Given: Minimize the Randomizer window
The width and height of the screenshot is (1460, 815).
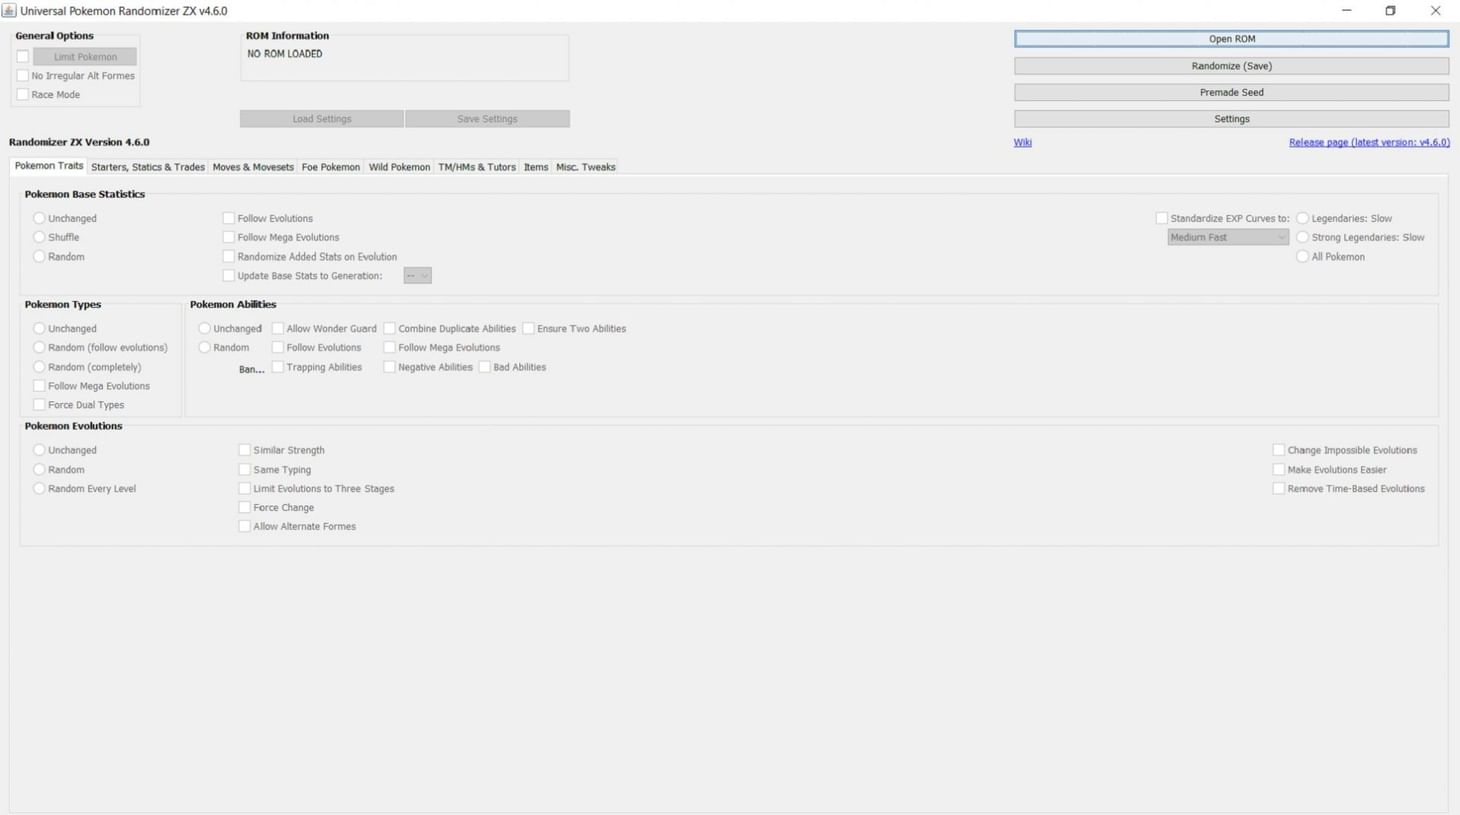Looking at the screenshot, I should (x=1346, y=11).
